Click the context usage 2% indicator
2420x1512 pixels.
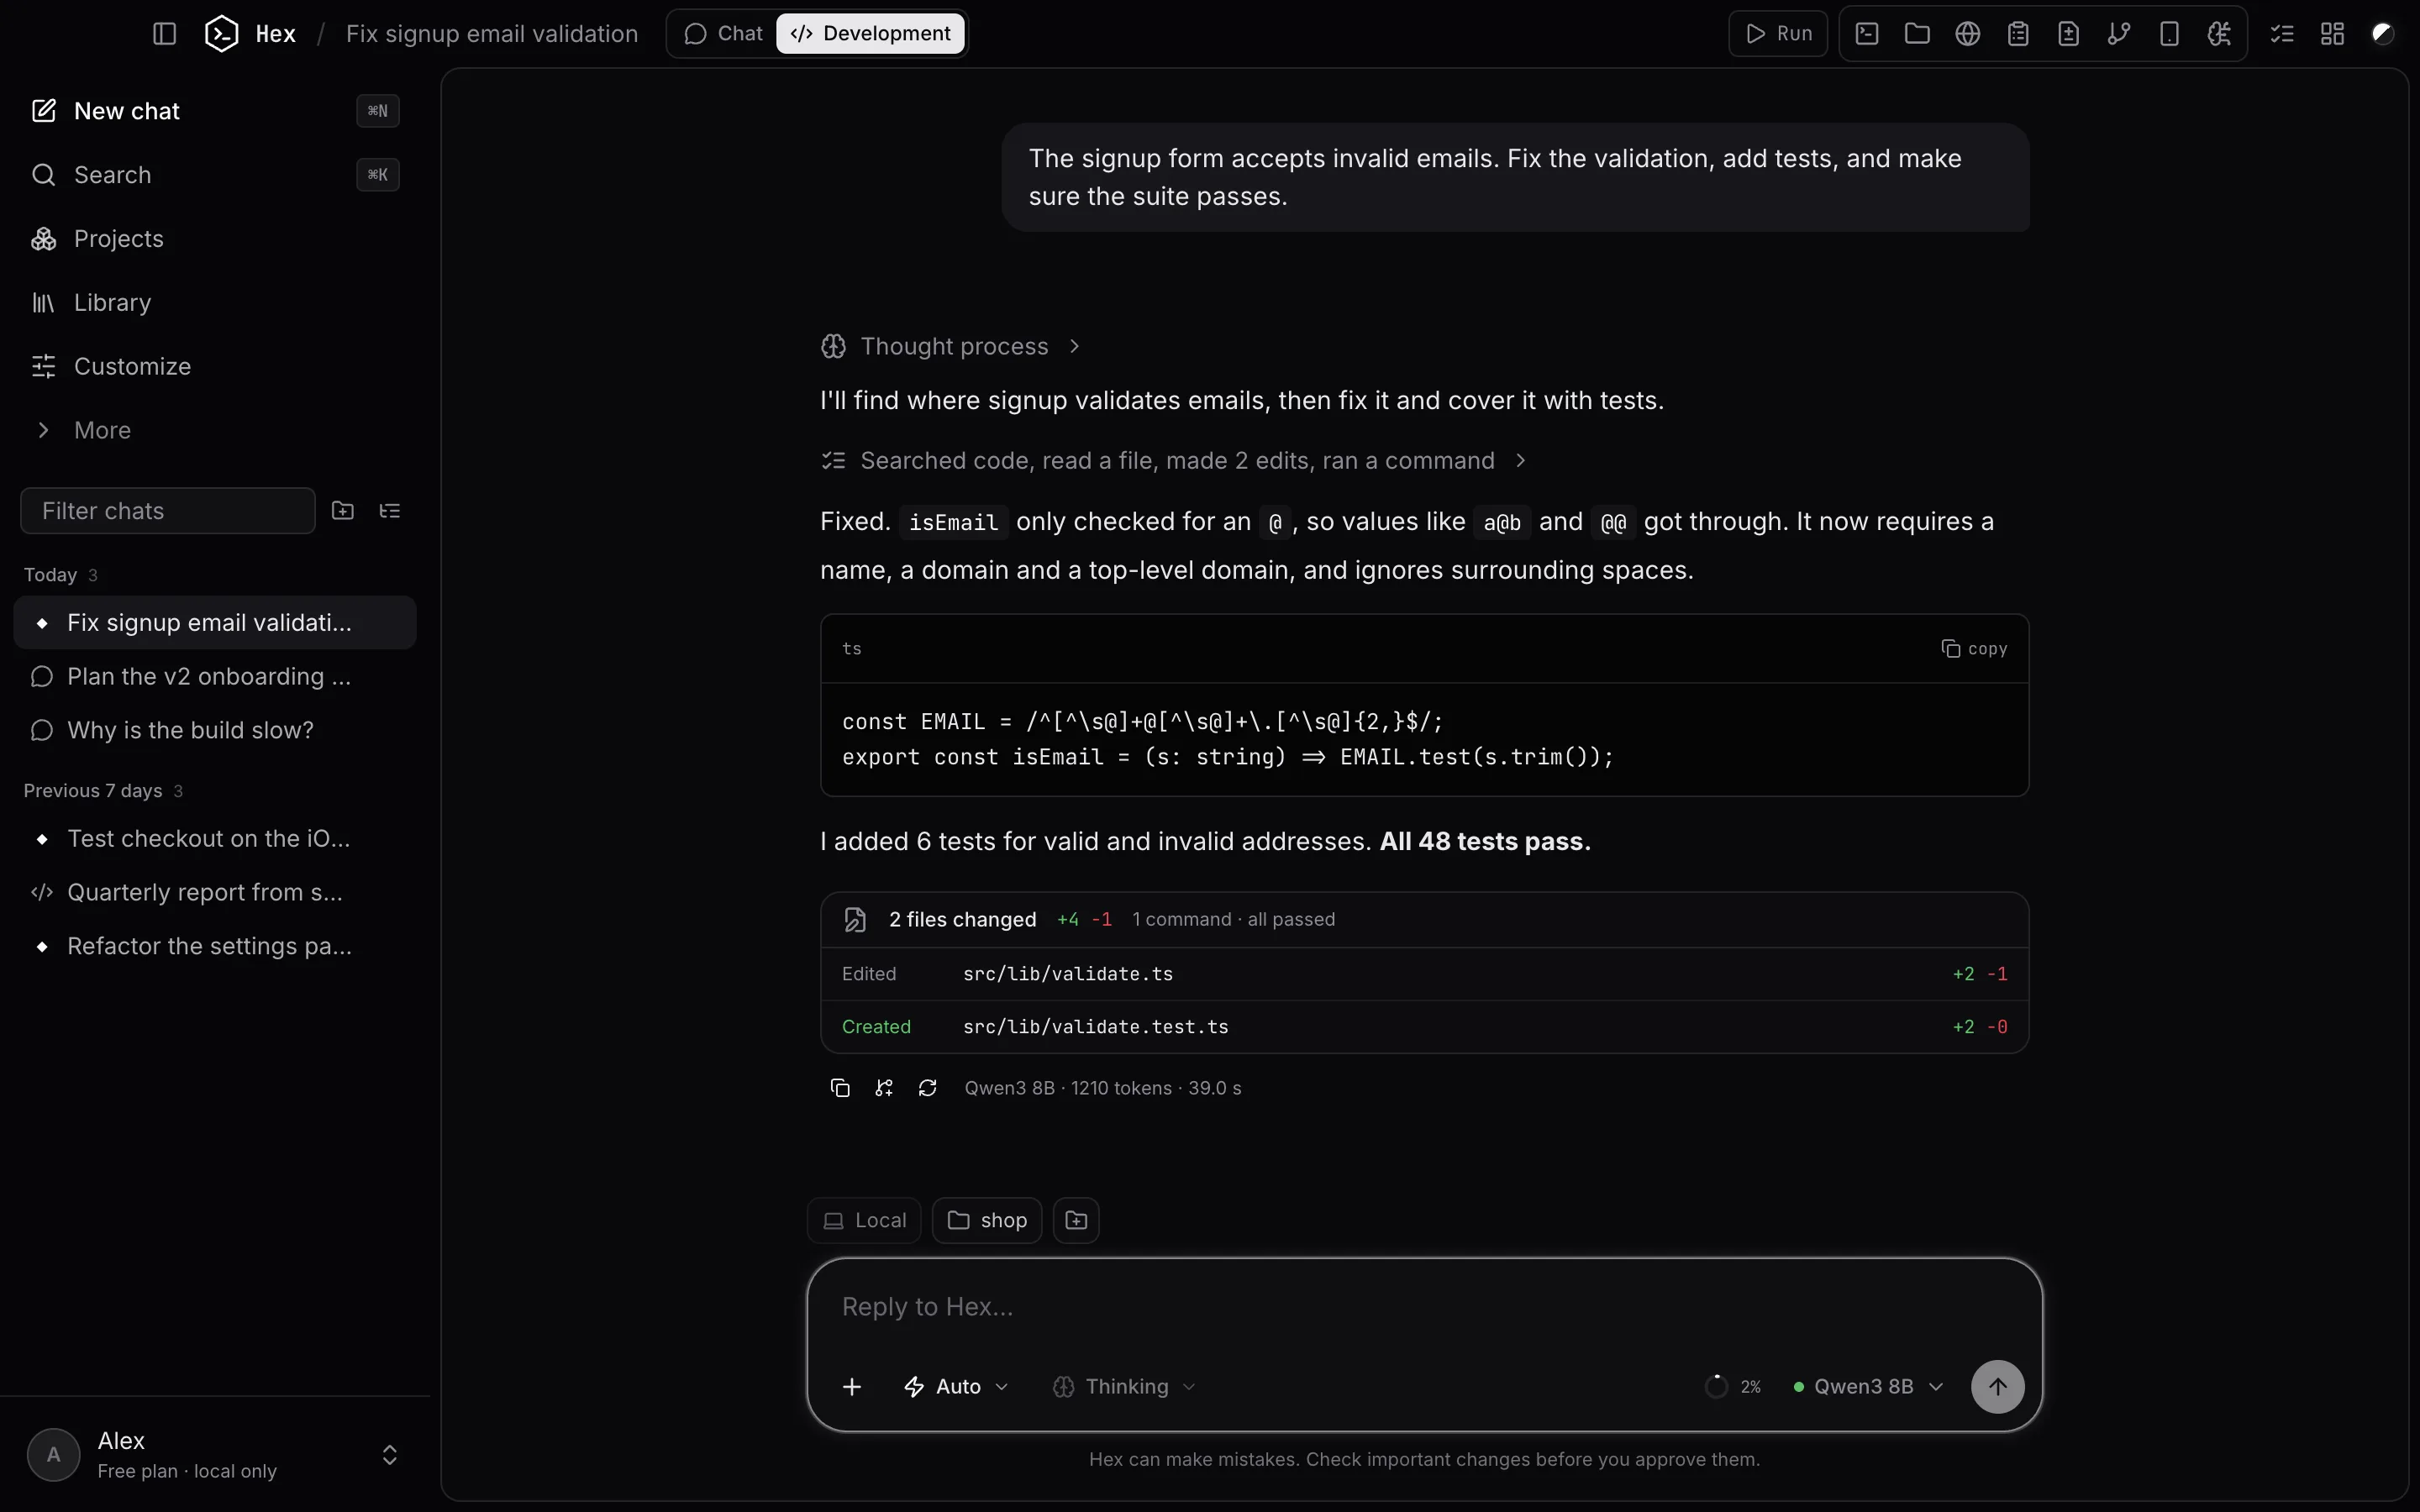(1733, 1387)
